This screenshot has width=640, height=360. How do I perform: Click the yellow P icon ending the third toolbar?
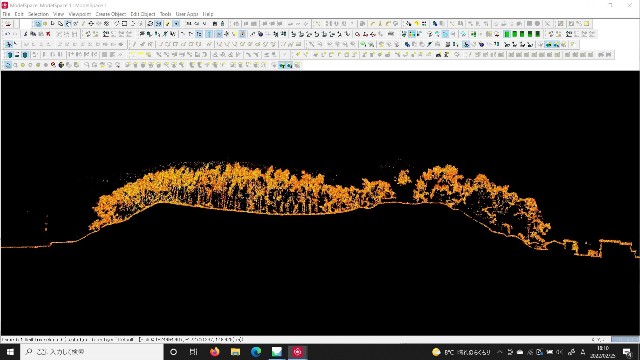click(x=573, y=44)
